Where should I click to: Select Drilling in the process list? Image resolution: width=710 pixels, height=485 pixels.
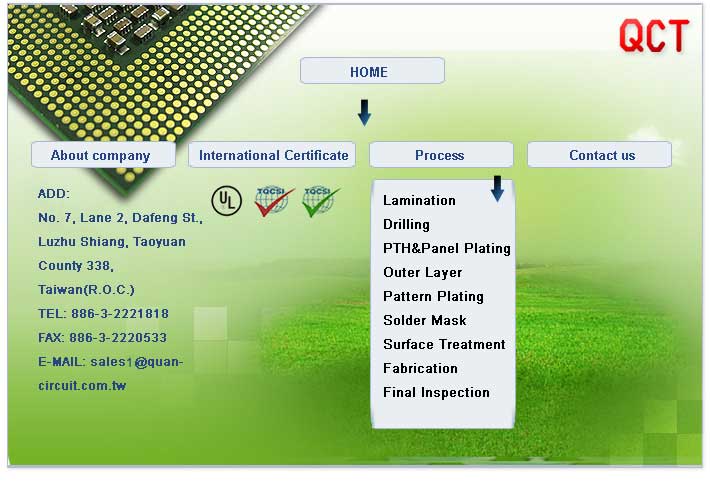406,225
